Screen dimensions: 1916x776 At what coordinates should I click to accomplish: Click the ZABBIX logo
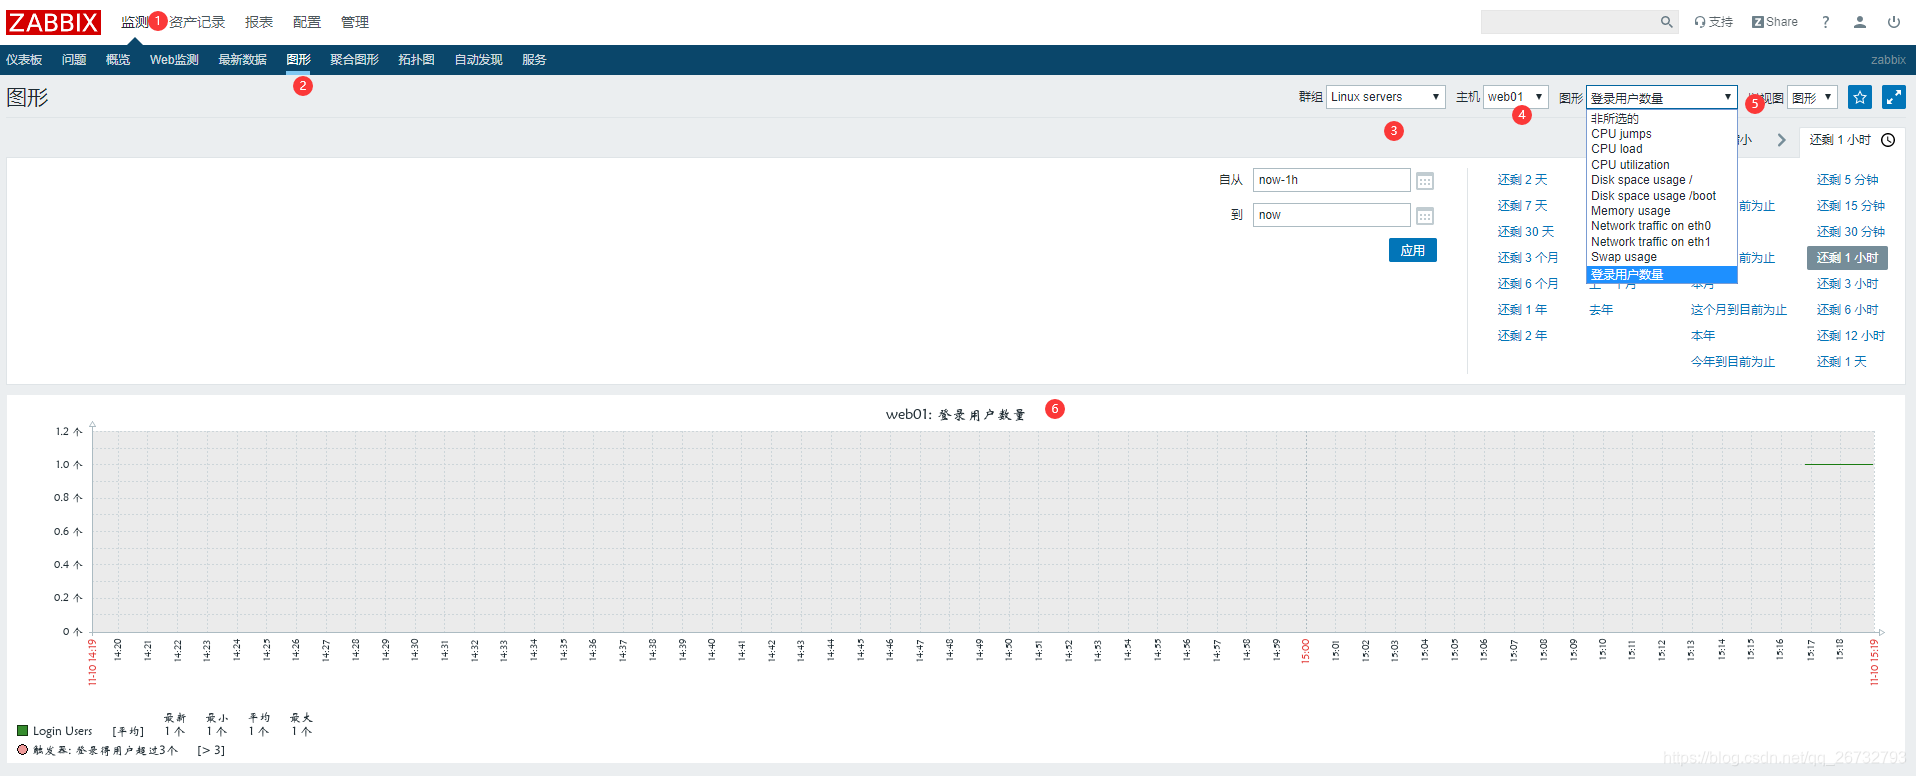point(53,22)
